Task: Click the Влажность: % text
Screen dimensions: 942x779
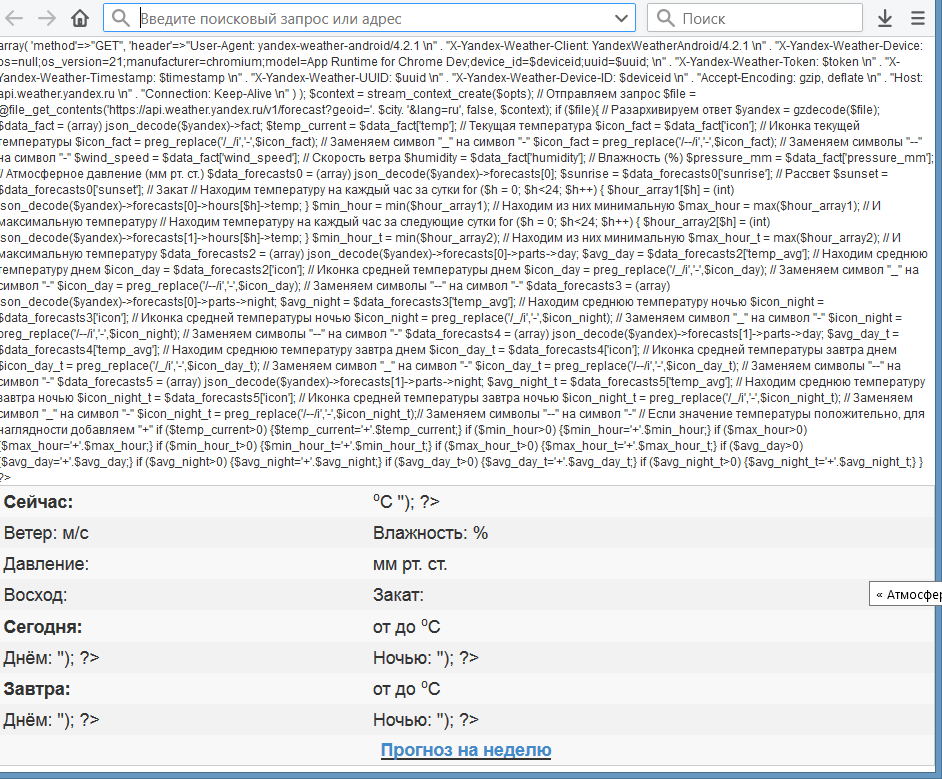Action: [x=430, y=533]
